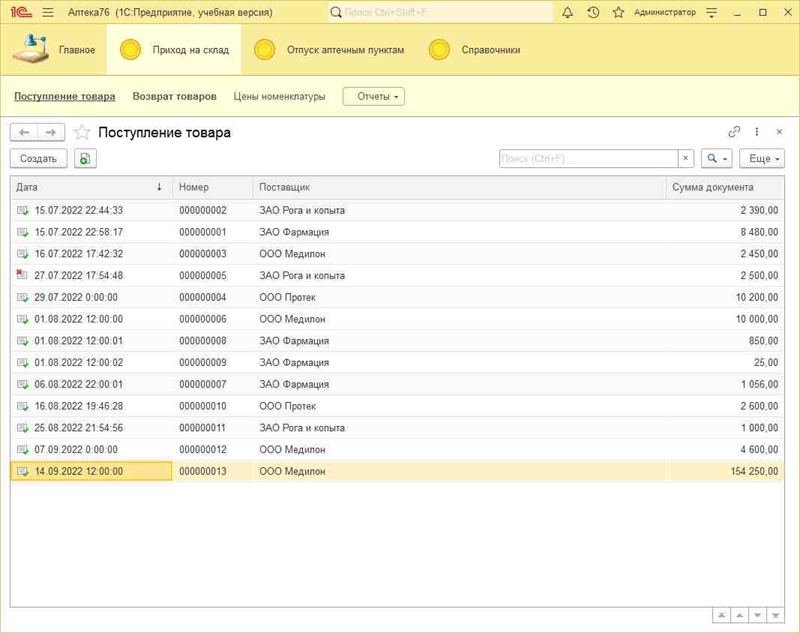The image size is (800, 633).
Task: Open Цены номенклатуры link
Action: pos(279,96)
